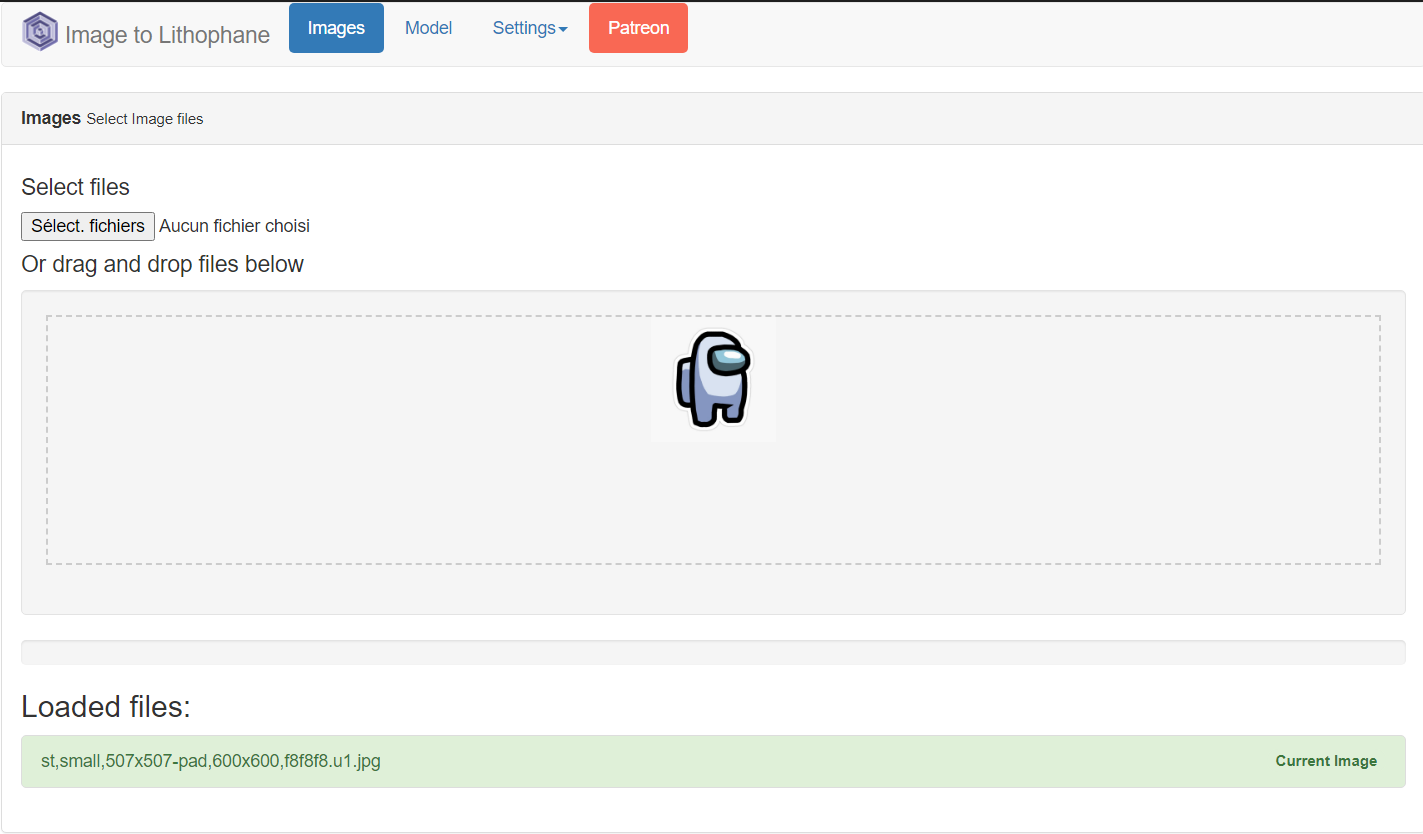Open the Patreon button

(x=638, y=28)
